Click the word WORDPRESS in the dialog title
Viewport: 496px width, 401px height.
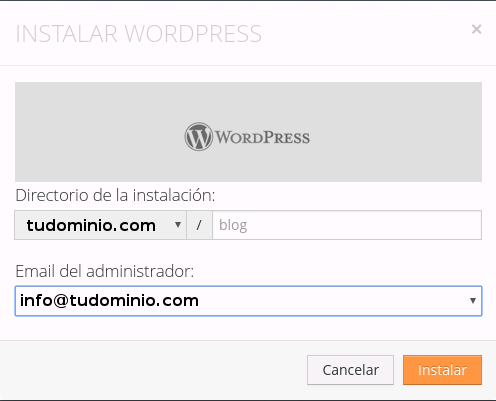coord(193,34)
